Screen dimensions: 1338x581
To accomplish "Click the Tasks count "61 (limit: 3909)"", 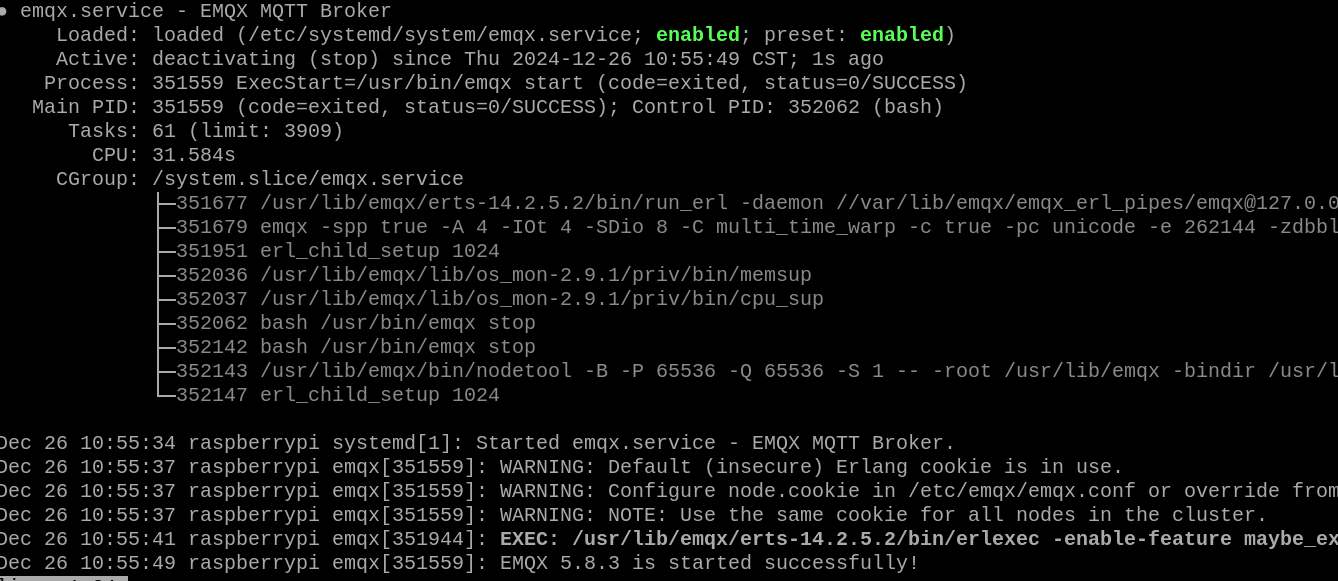I will tap(247, 131).
